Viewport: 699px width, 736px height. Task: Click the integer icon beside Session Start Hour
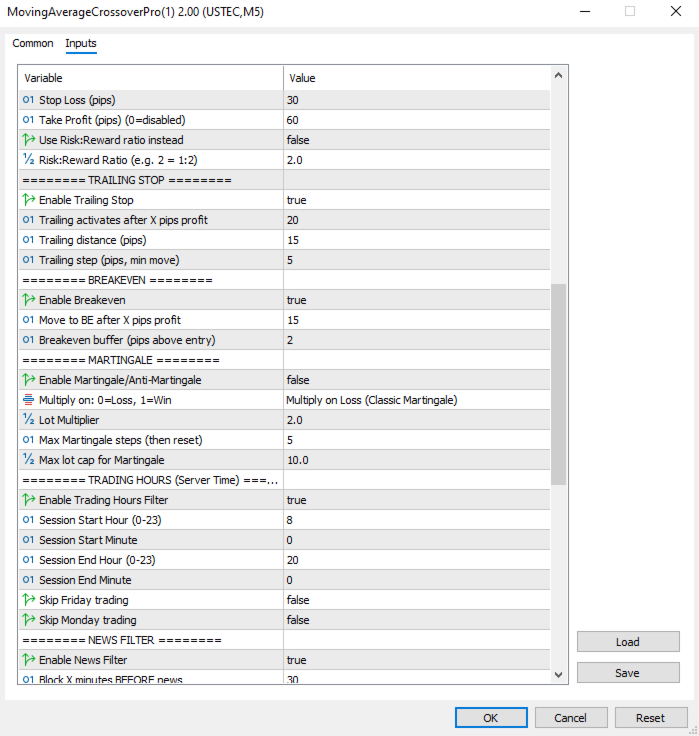coord(28,520)
